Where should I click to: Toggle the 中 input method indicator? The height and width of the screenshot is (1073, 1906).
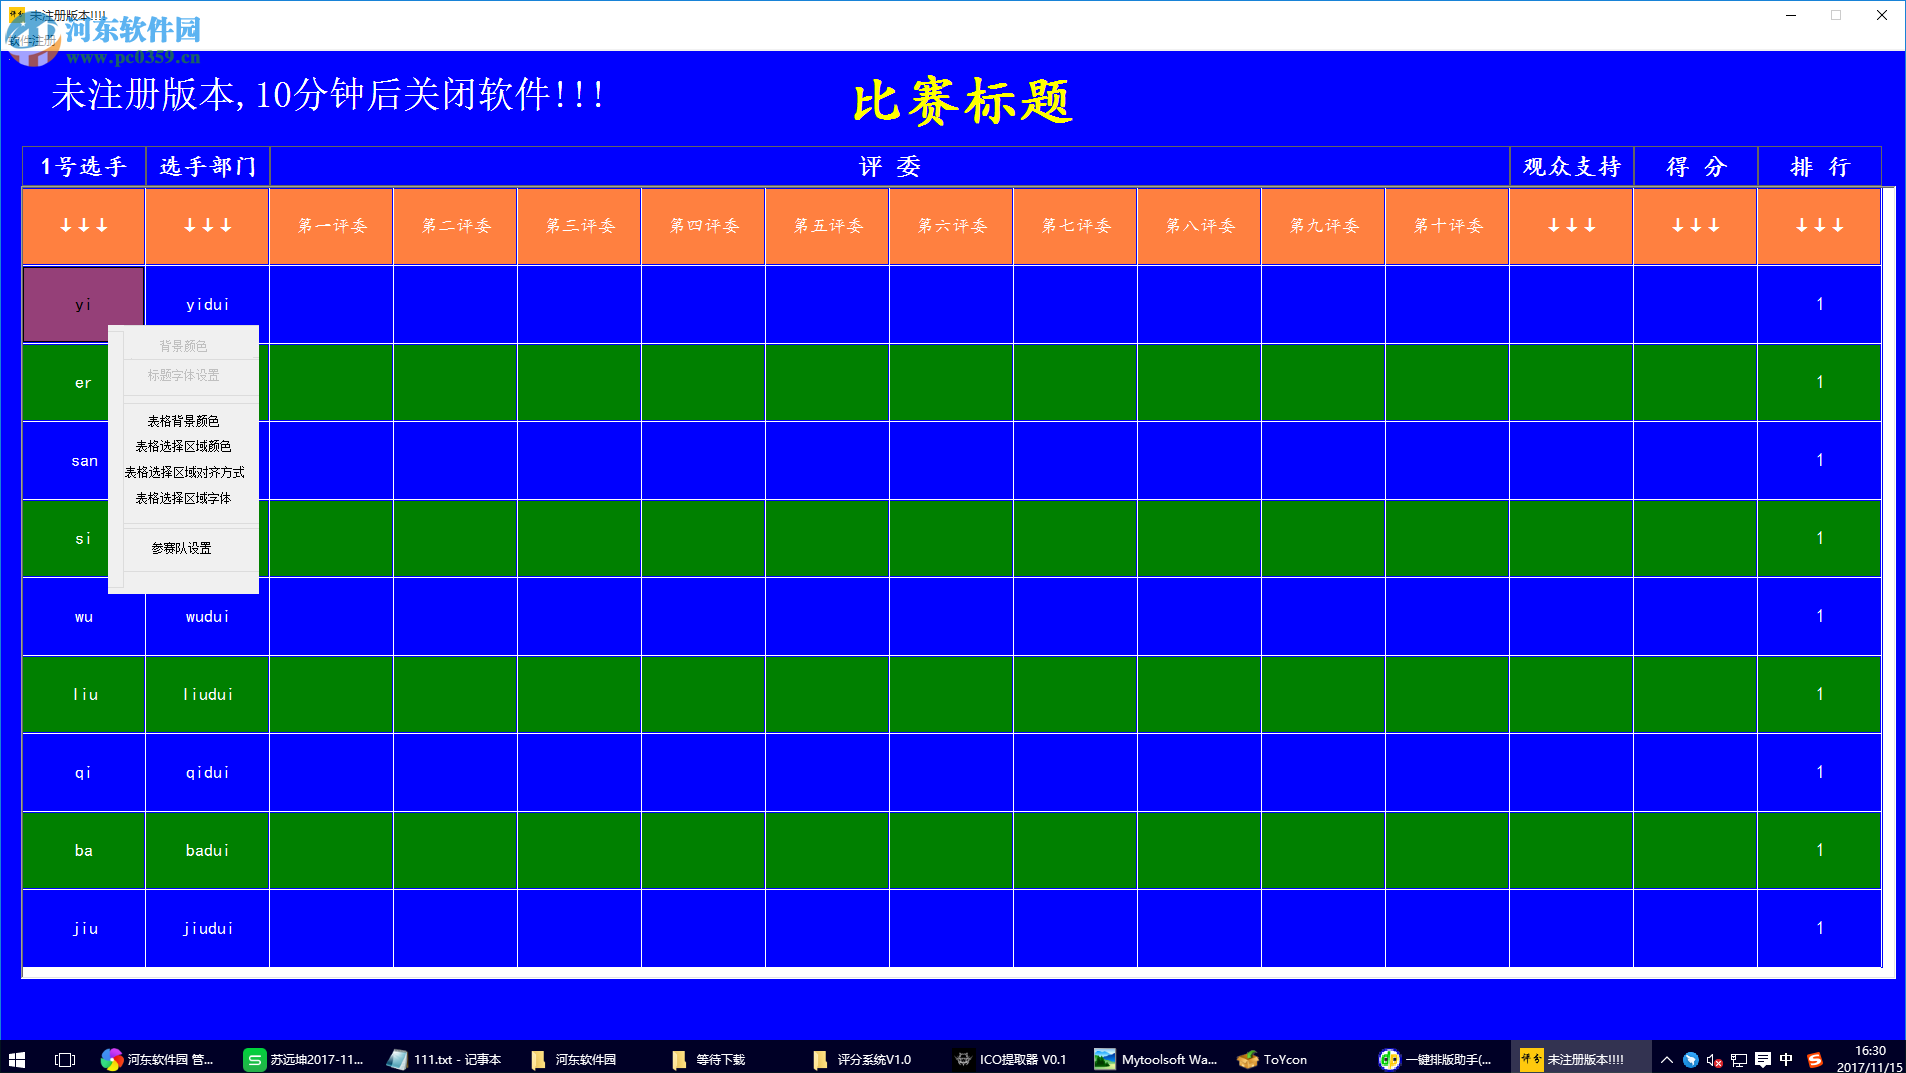1786,1059
